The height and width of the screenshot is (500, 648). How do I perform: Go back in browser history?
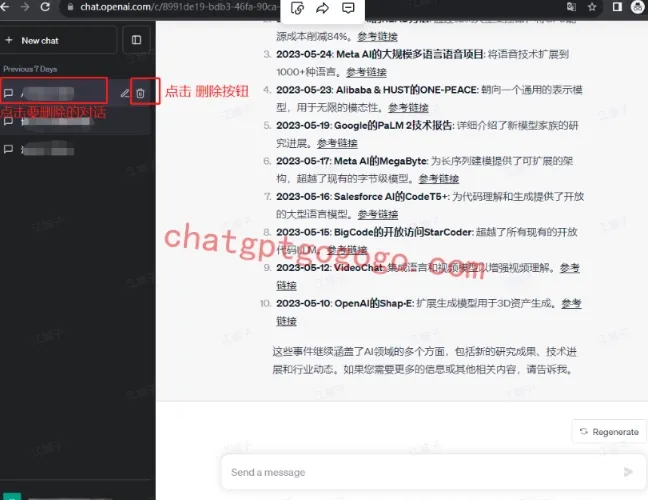(5, 7)
